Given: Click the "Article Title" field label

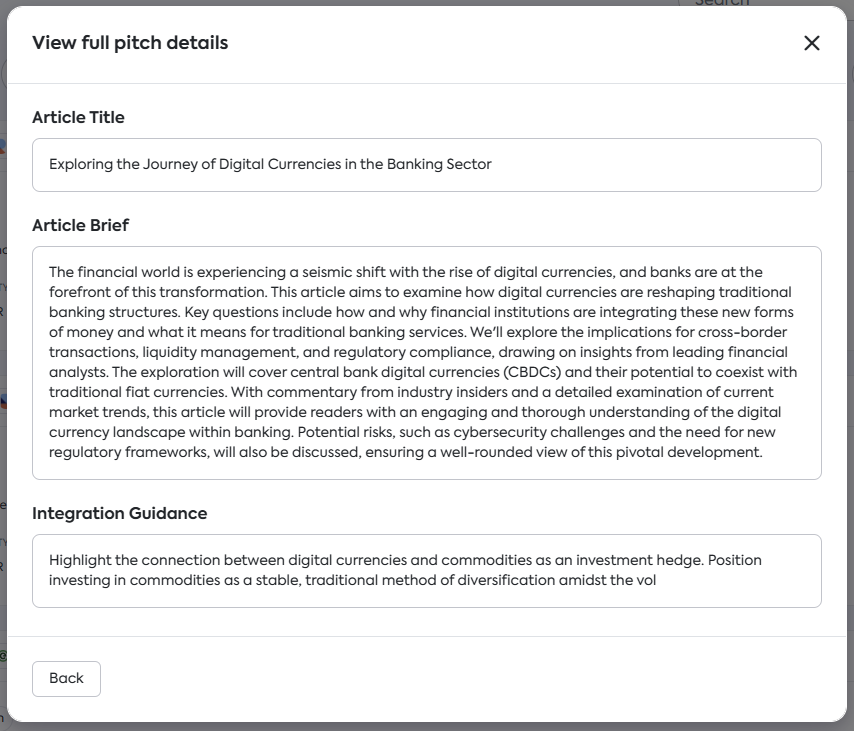Looking at the screenshot, I should pyautogui.click(x=78, y=117).
